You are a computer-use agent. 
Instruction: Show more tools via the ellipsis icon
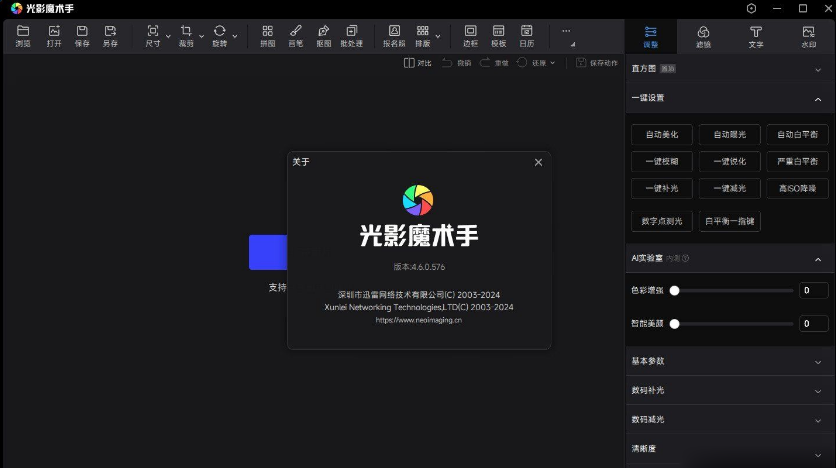[x=566, y=31]
